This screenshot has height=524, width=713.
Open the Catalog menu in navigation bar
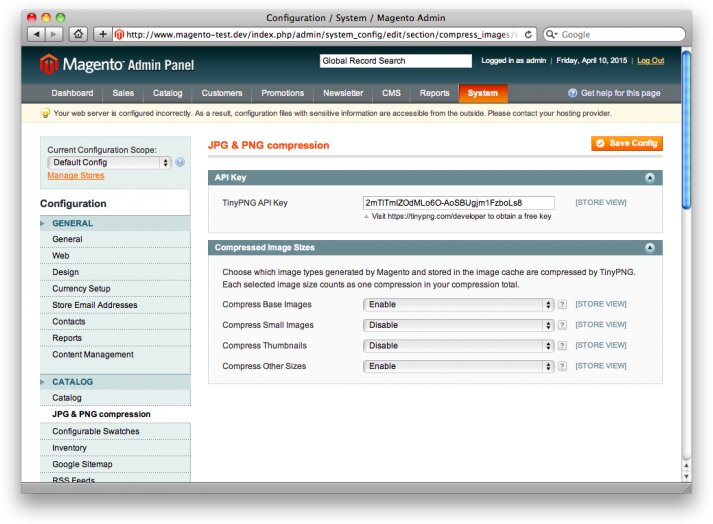(x=167, y=93)
